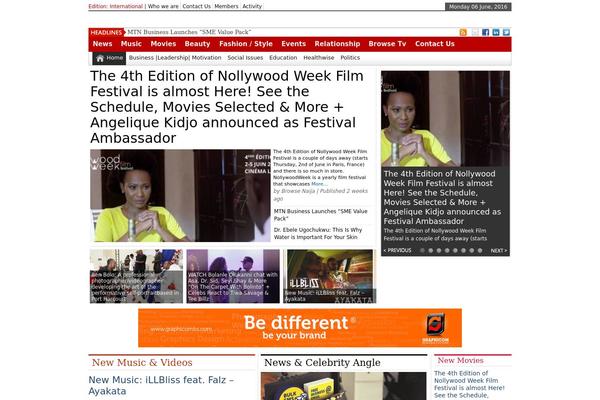Go to Education section
Image resolution: width=600 pixels, height=400 pixels.
[283, 58]
